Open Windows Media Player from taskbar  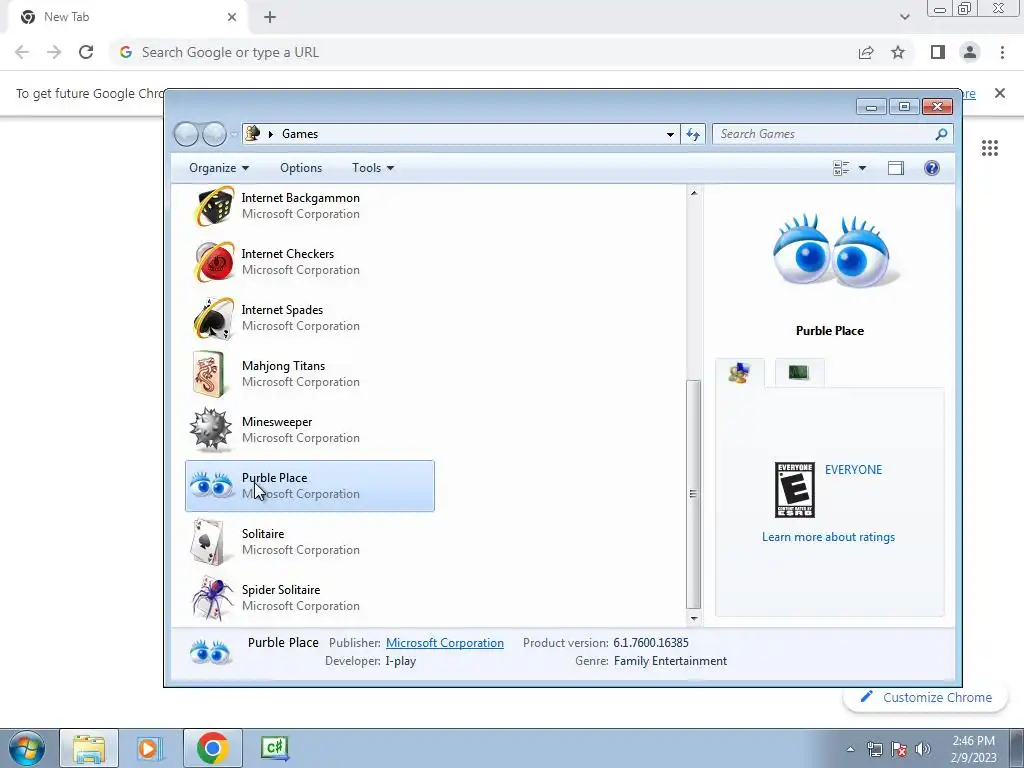(150, 748)
